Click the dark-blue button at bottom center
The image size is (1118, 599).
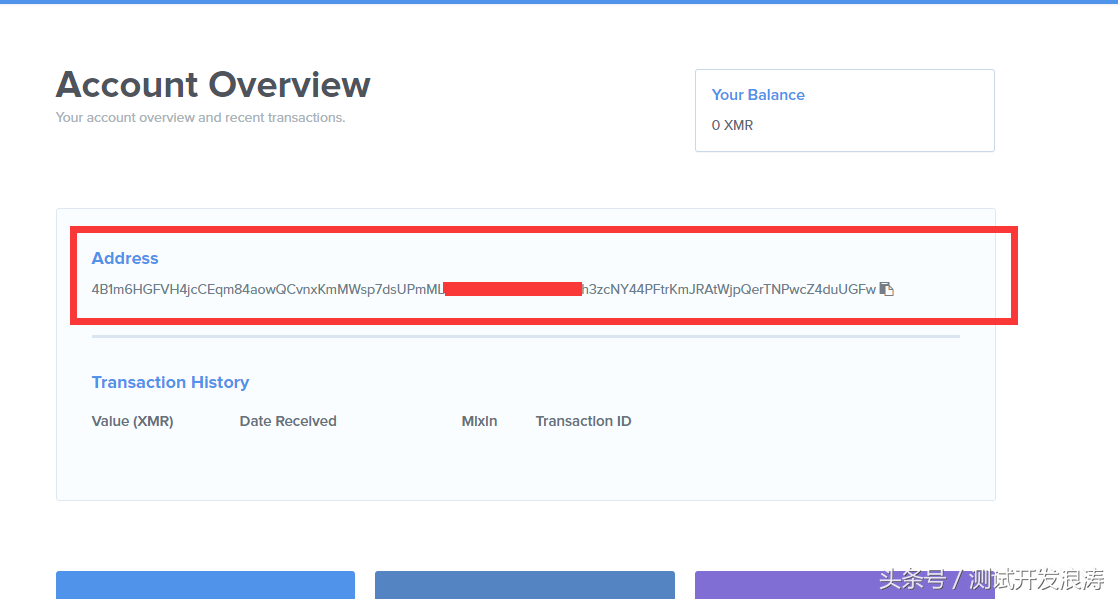(525, 585)
